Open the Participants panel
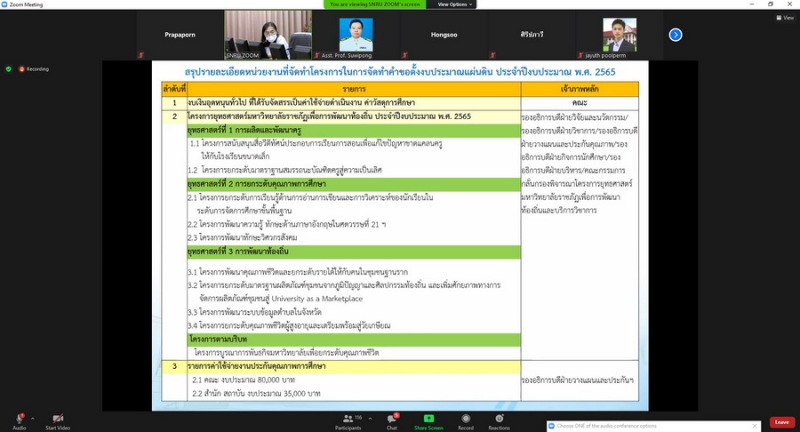 coord(348,417)
